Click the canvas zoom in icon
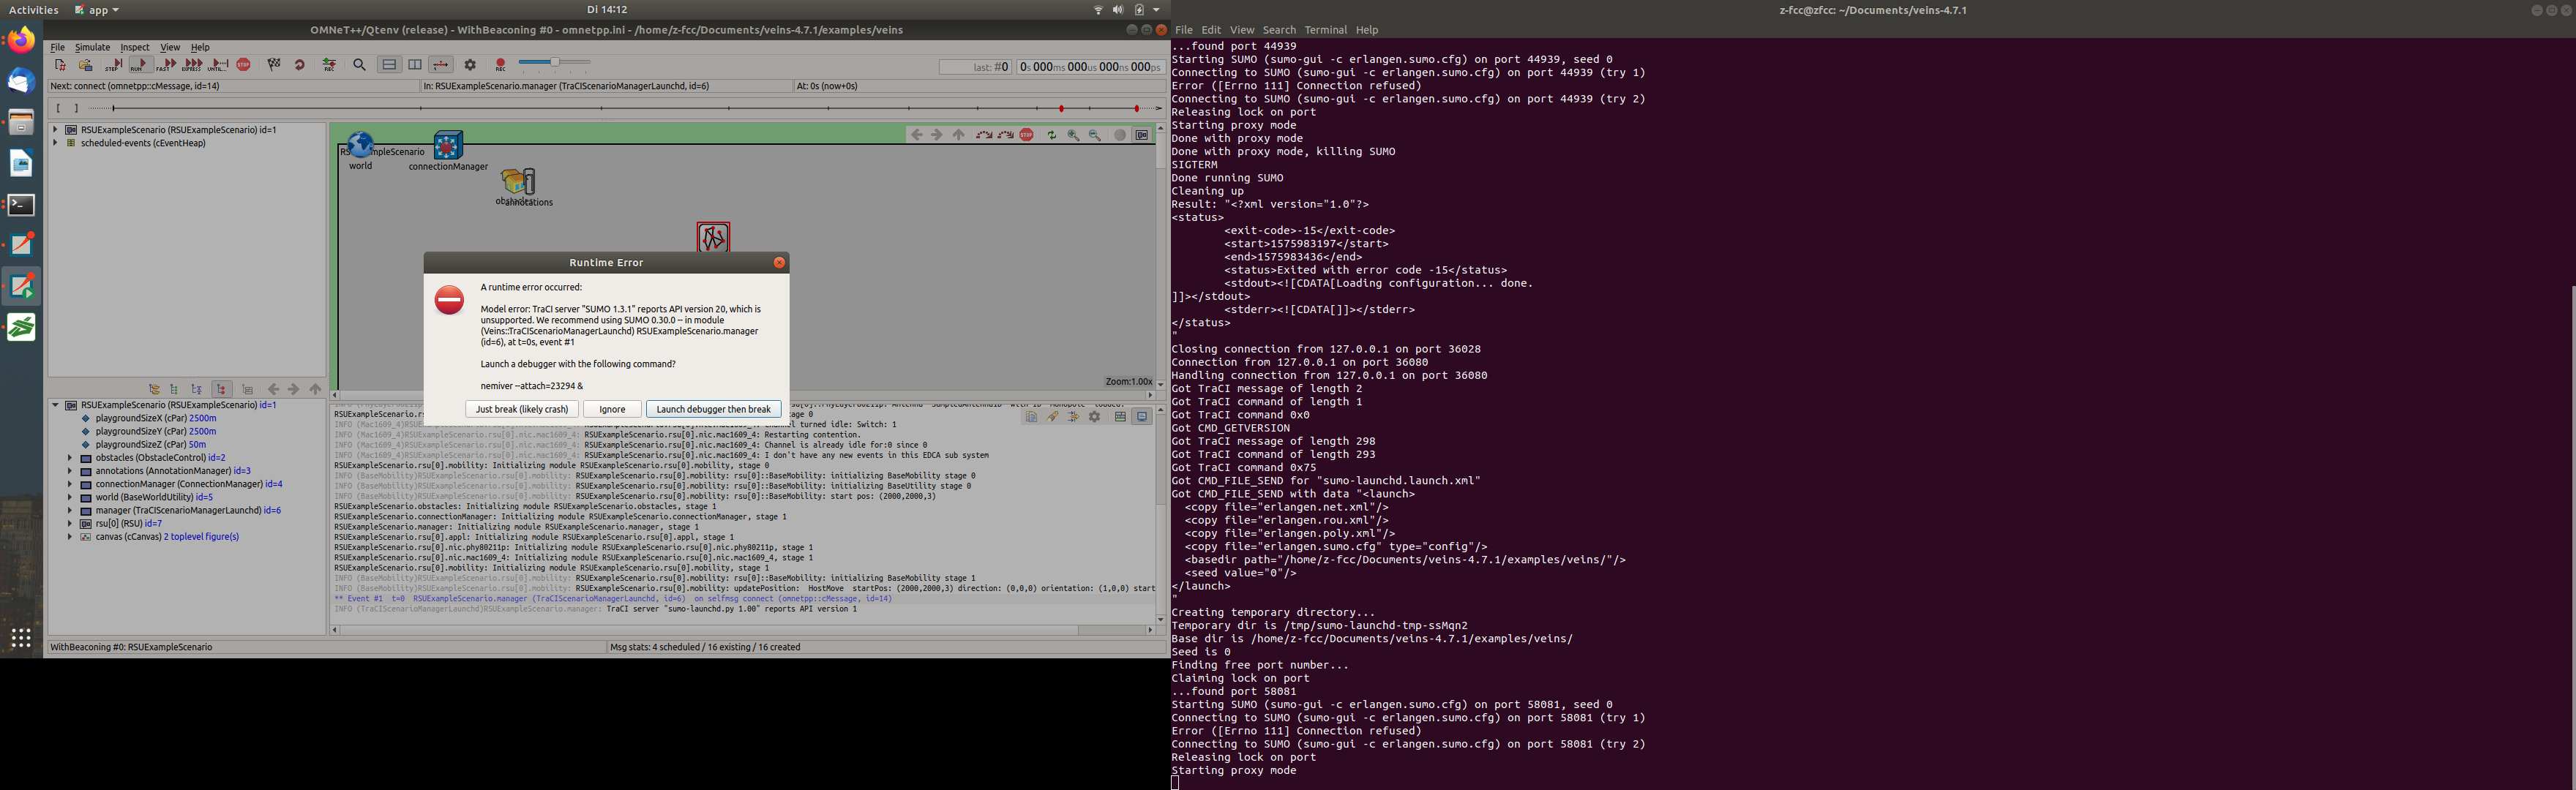This screenshot has height=790, width=2576. [x=1073, y=135]
